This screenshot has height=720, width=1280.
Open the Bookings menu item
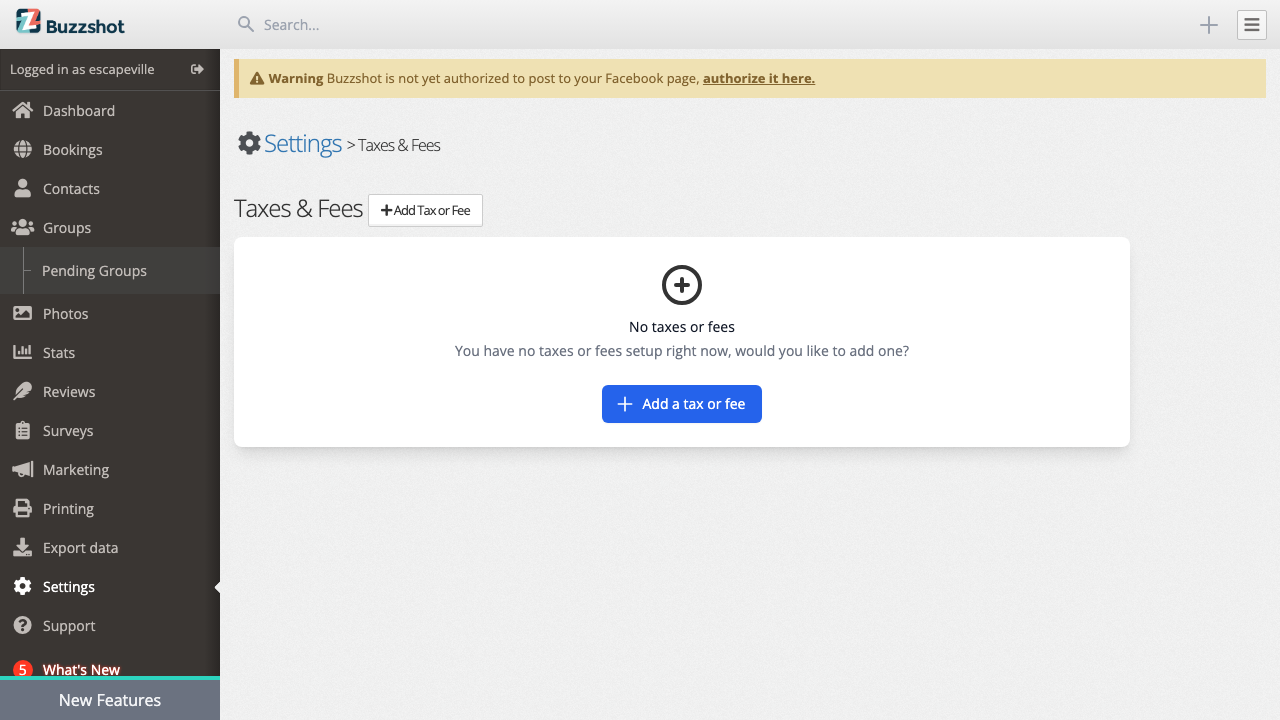[x=70, y=149]
